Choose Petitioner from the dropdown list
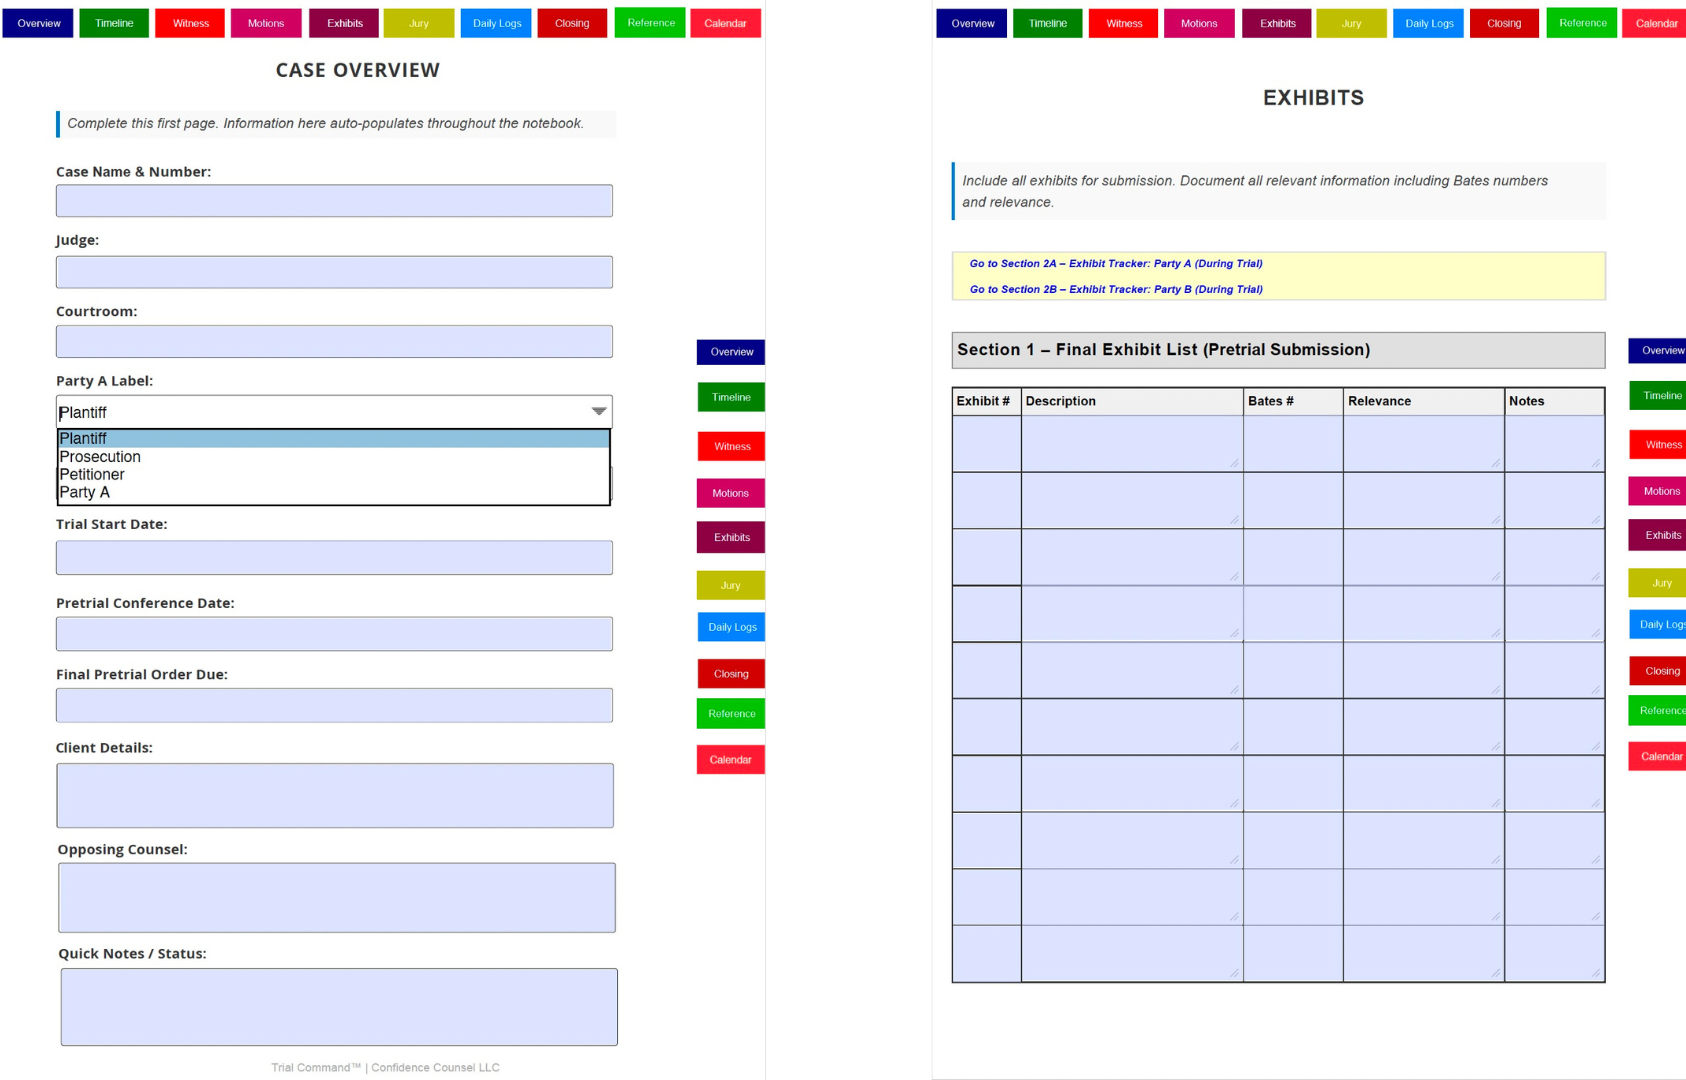Image resolution: width=1686 pixels, height=1080 pixels. click(333, 475)
